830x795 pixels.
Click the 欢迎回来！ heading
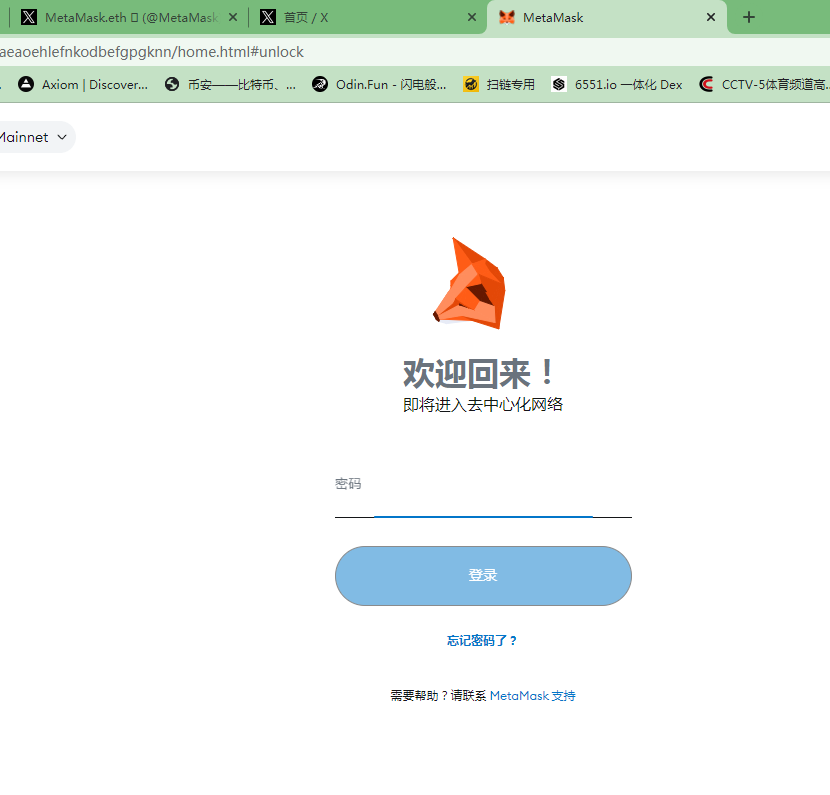[479, 374]
